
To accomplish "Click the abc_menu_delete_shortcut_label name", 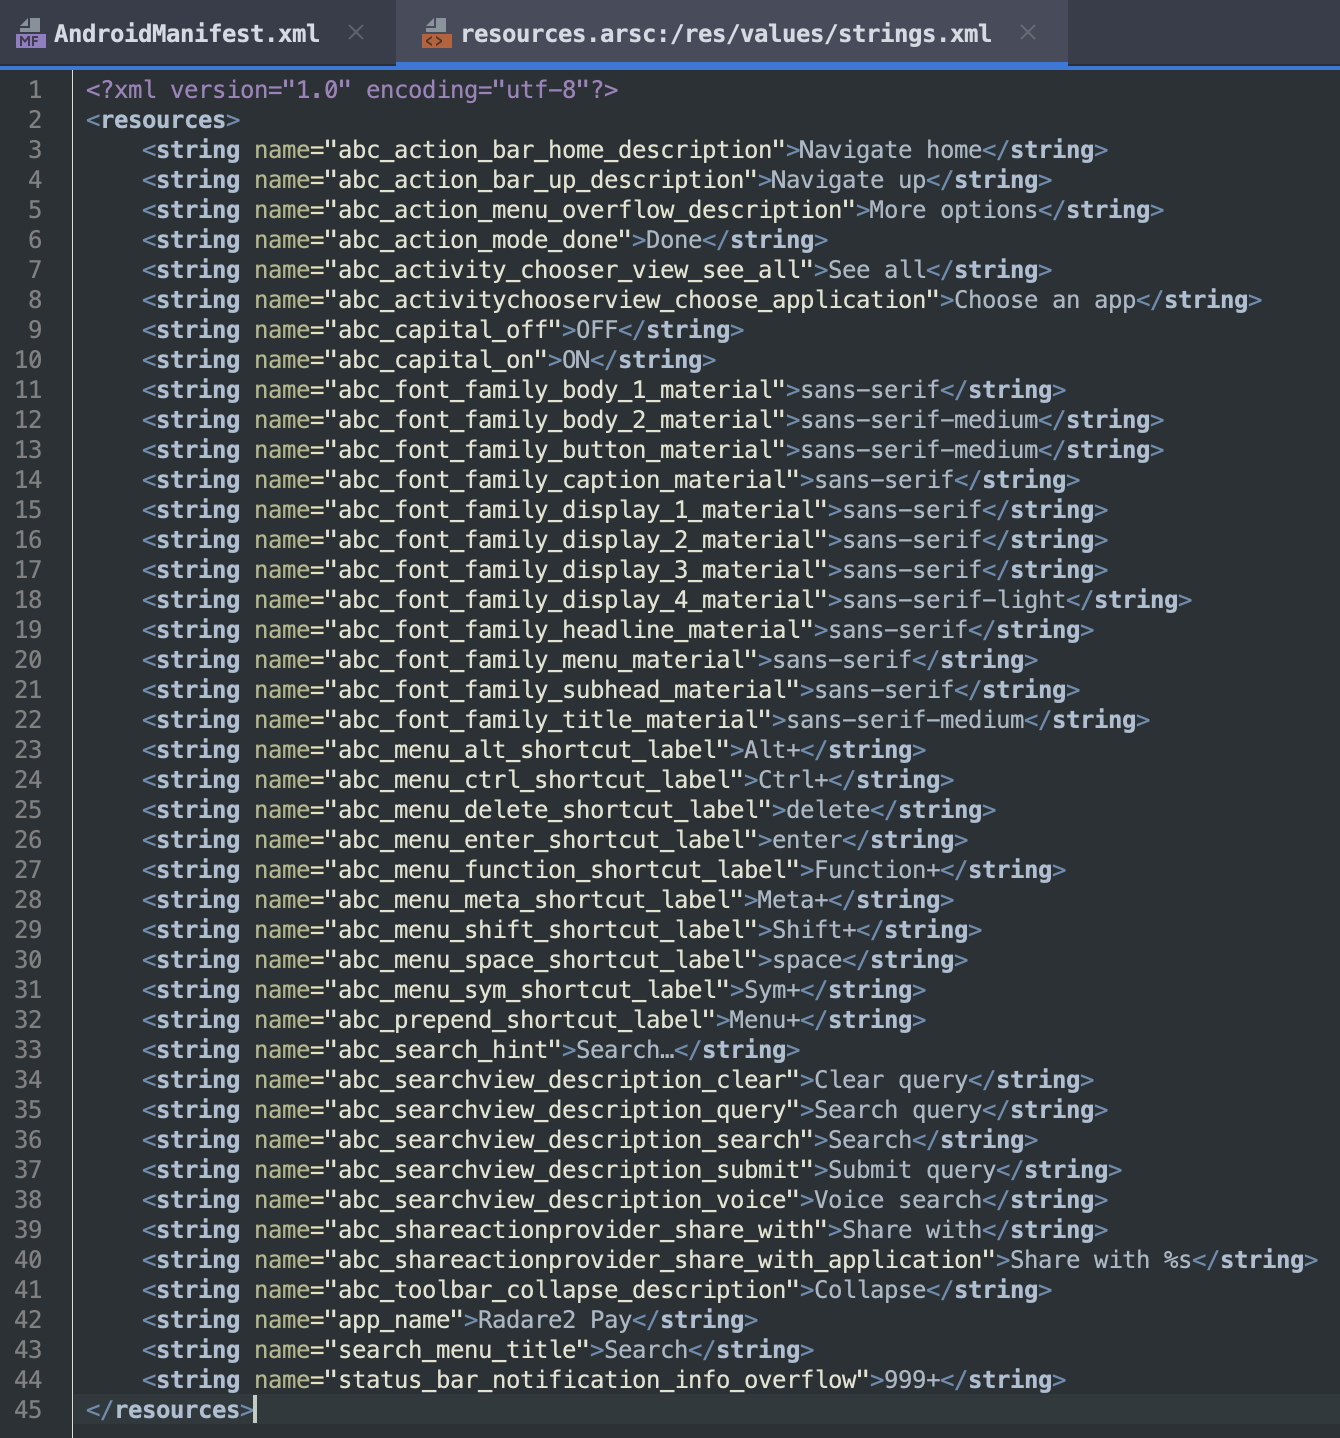I will (548, 810).
